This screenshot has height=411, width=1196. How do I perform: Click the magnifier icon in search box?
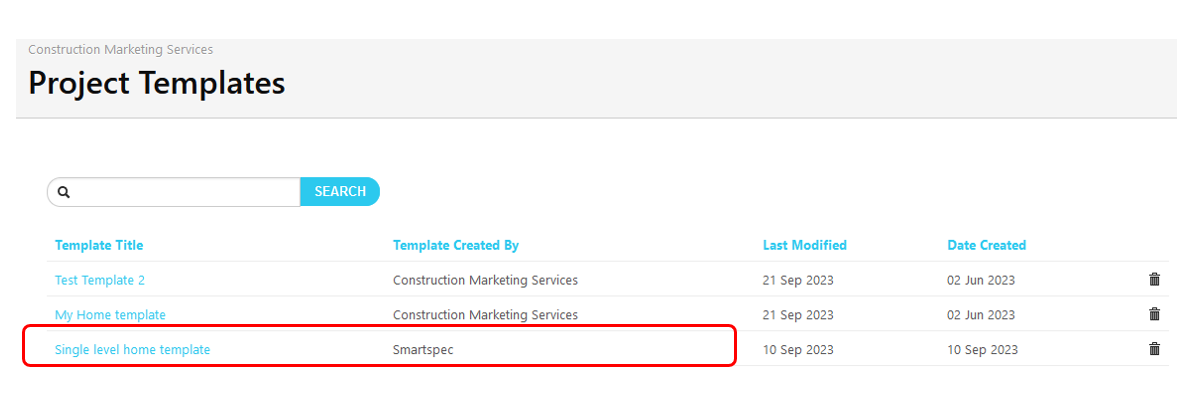[64, 192]
